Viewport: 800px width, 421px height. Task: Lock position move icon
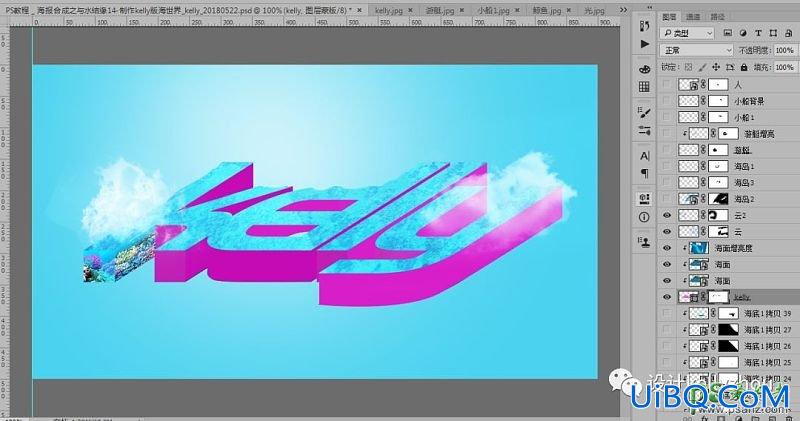[716, 67]
